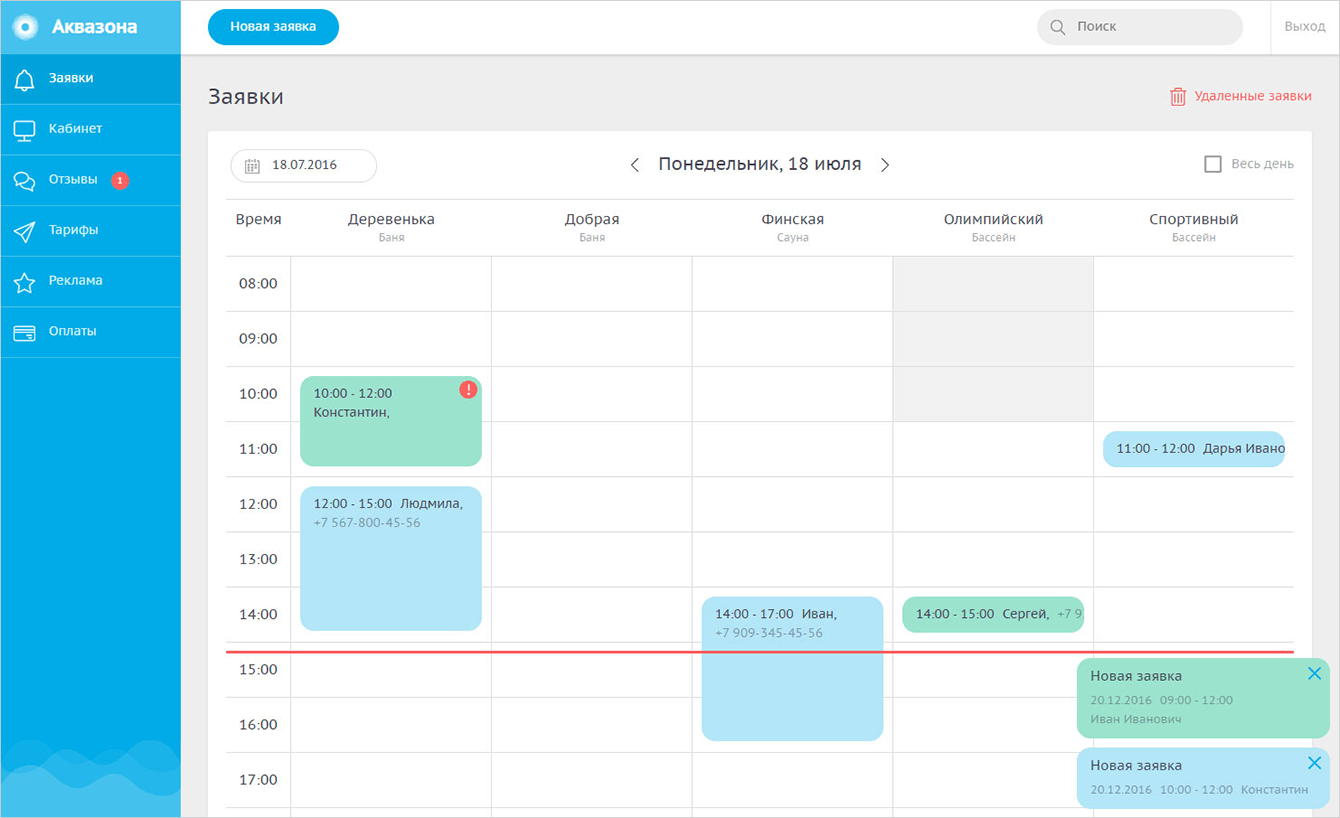Click the trash icon for deleted requests
The height and width of the screenshot is (818, 1340).
(1178, 97)
